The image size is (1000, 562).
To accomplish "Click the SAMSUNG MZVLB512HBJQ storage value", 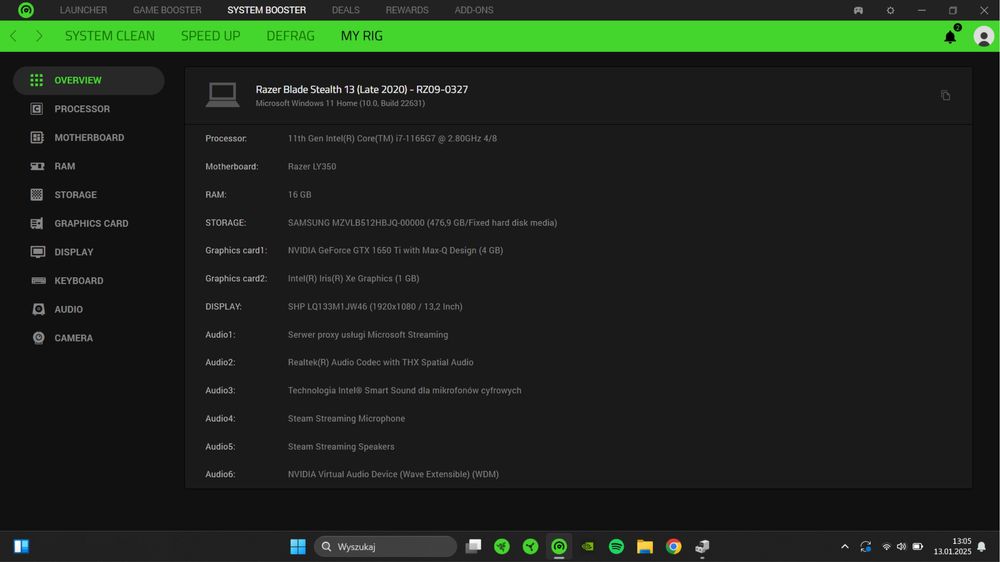I will 422,223.
